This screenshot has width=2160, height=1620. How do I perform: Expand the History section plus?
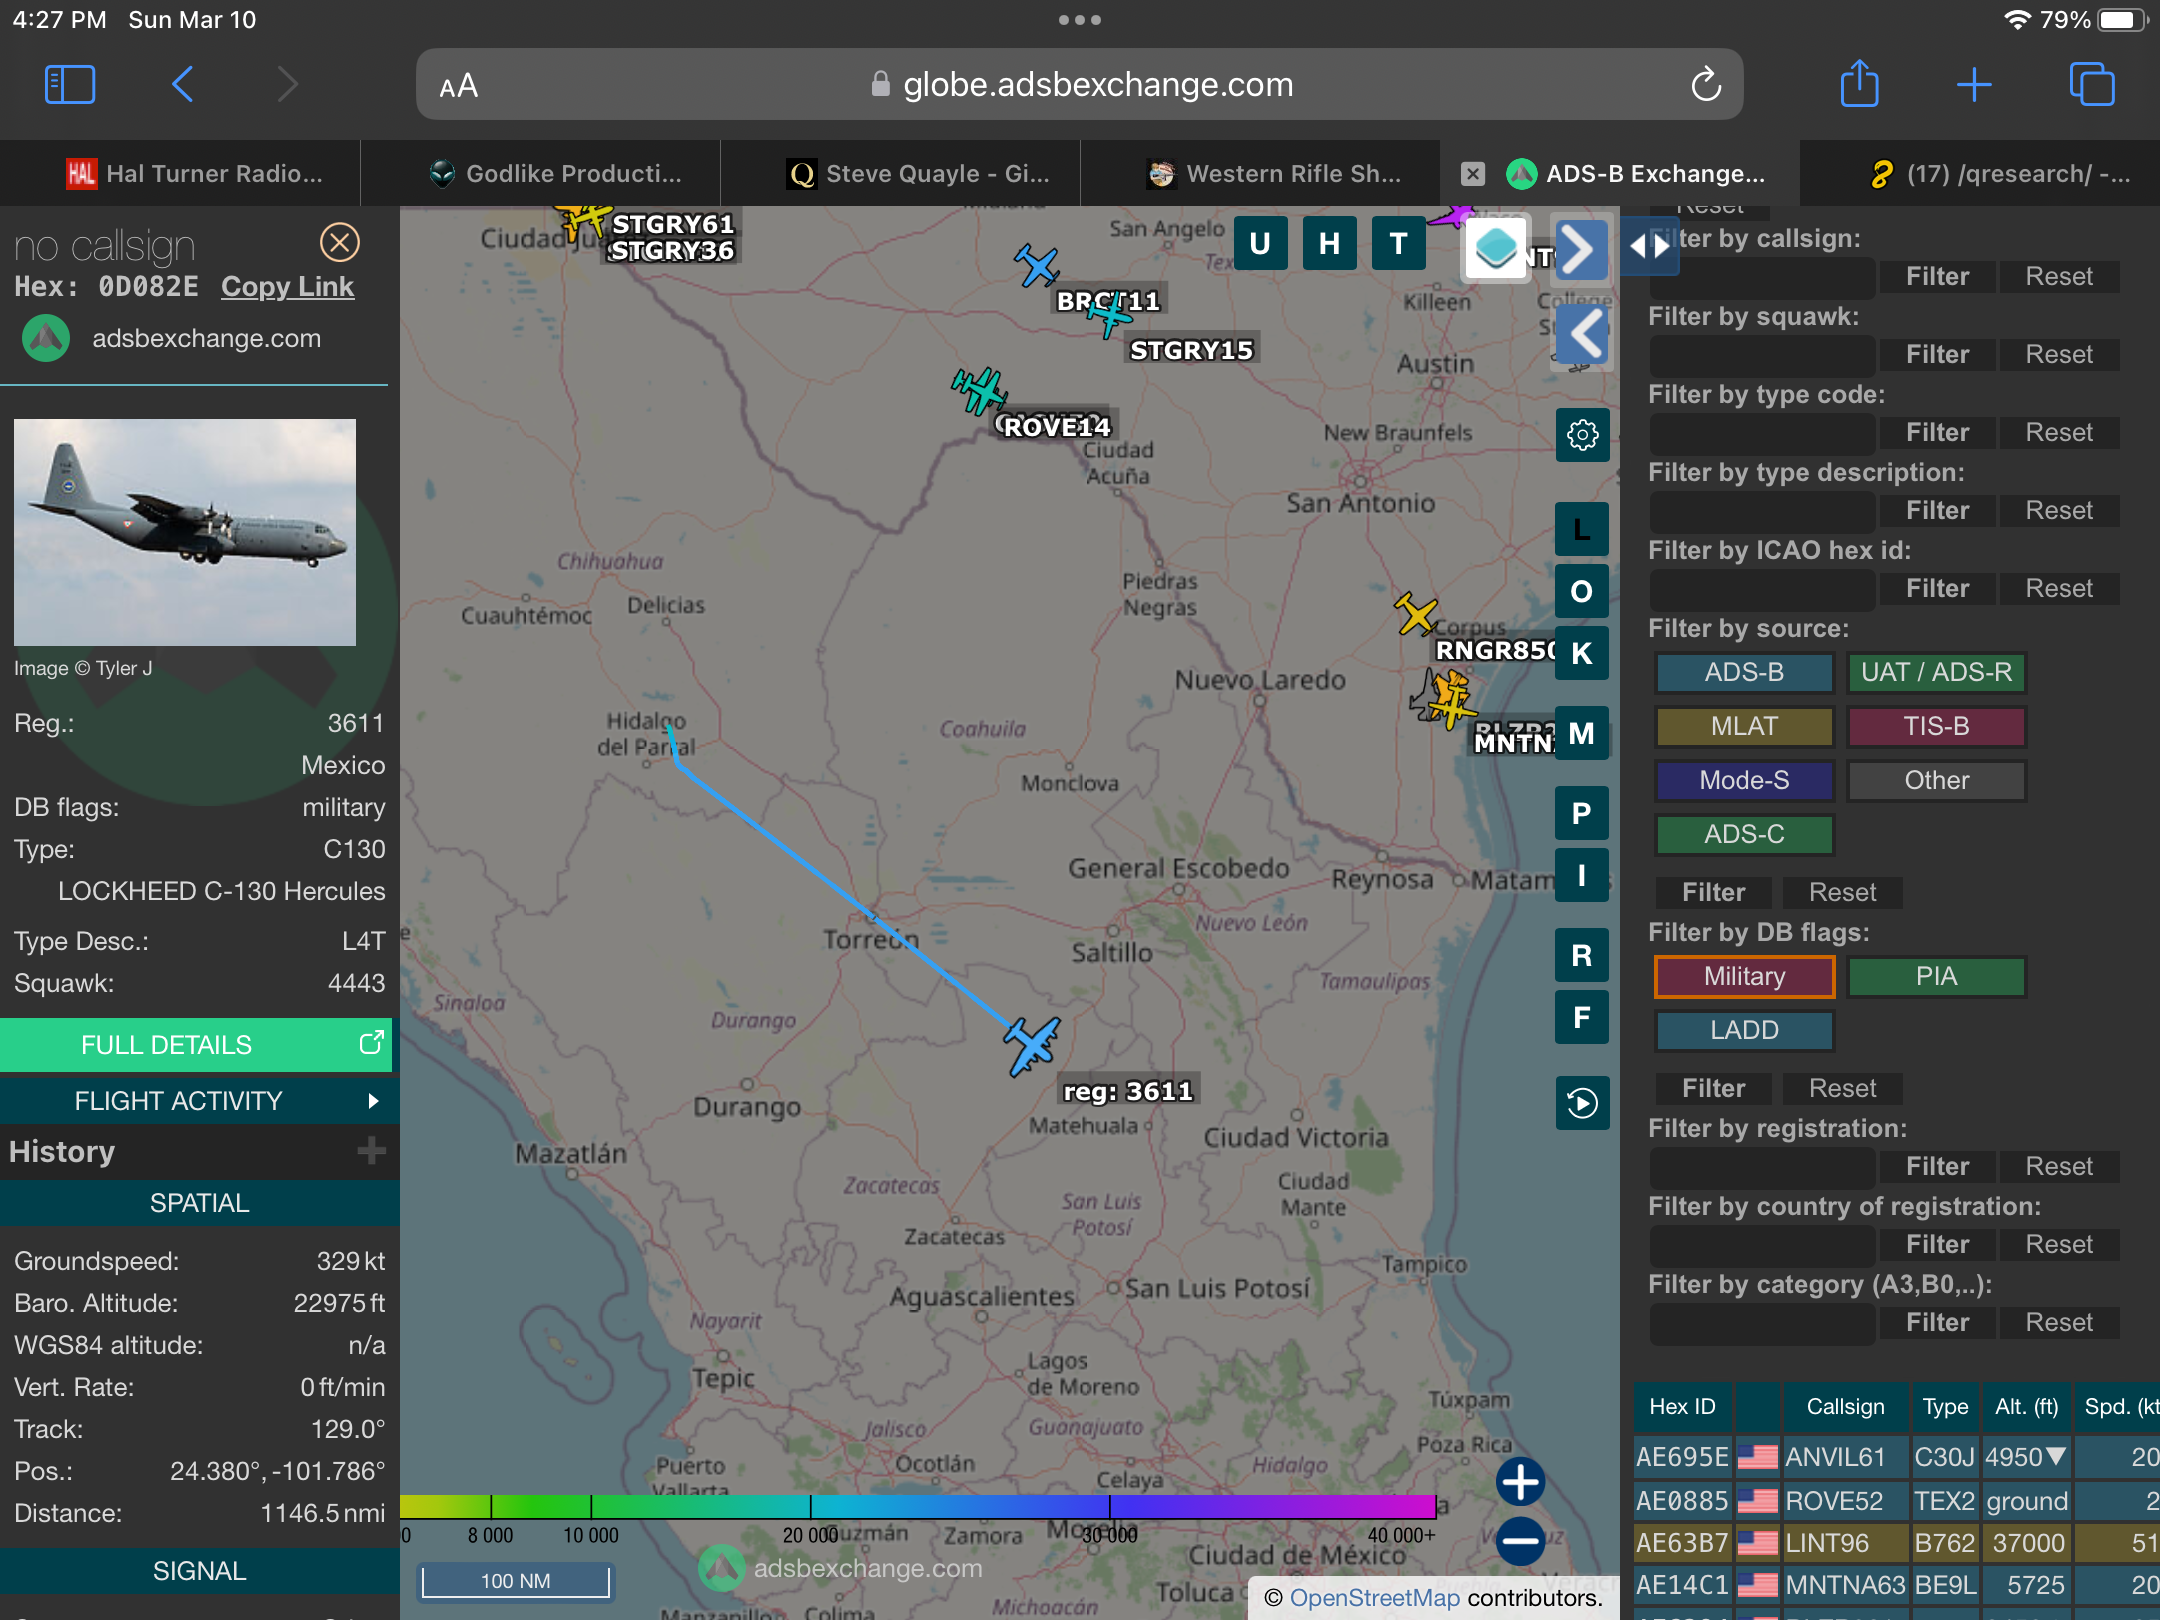(x=372, y=1151)
